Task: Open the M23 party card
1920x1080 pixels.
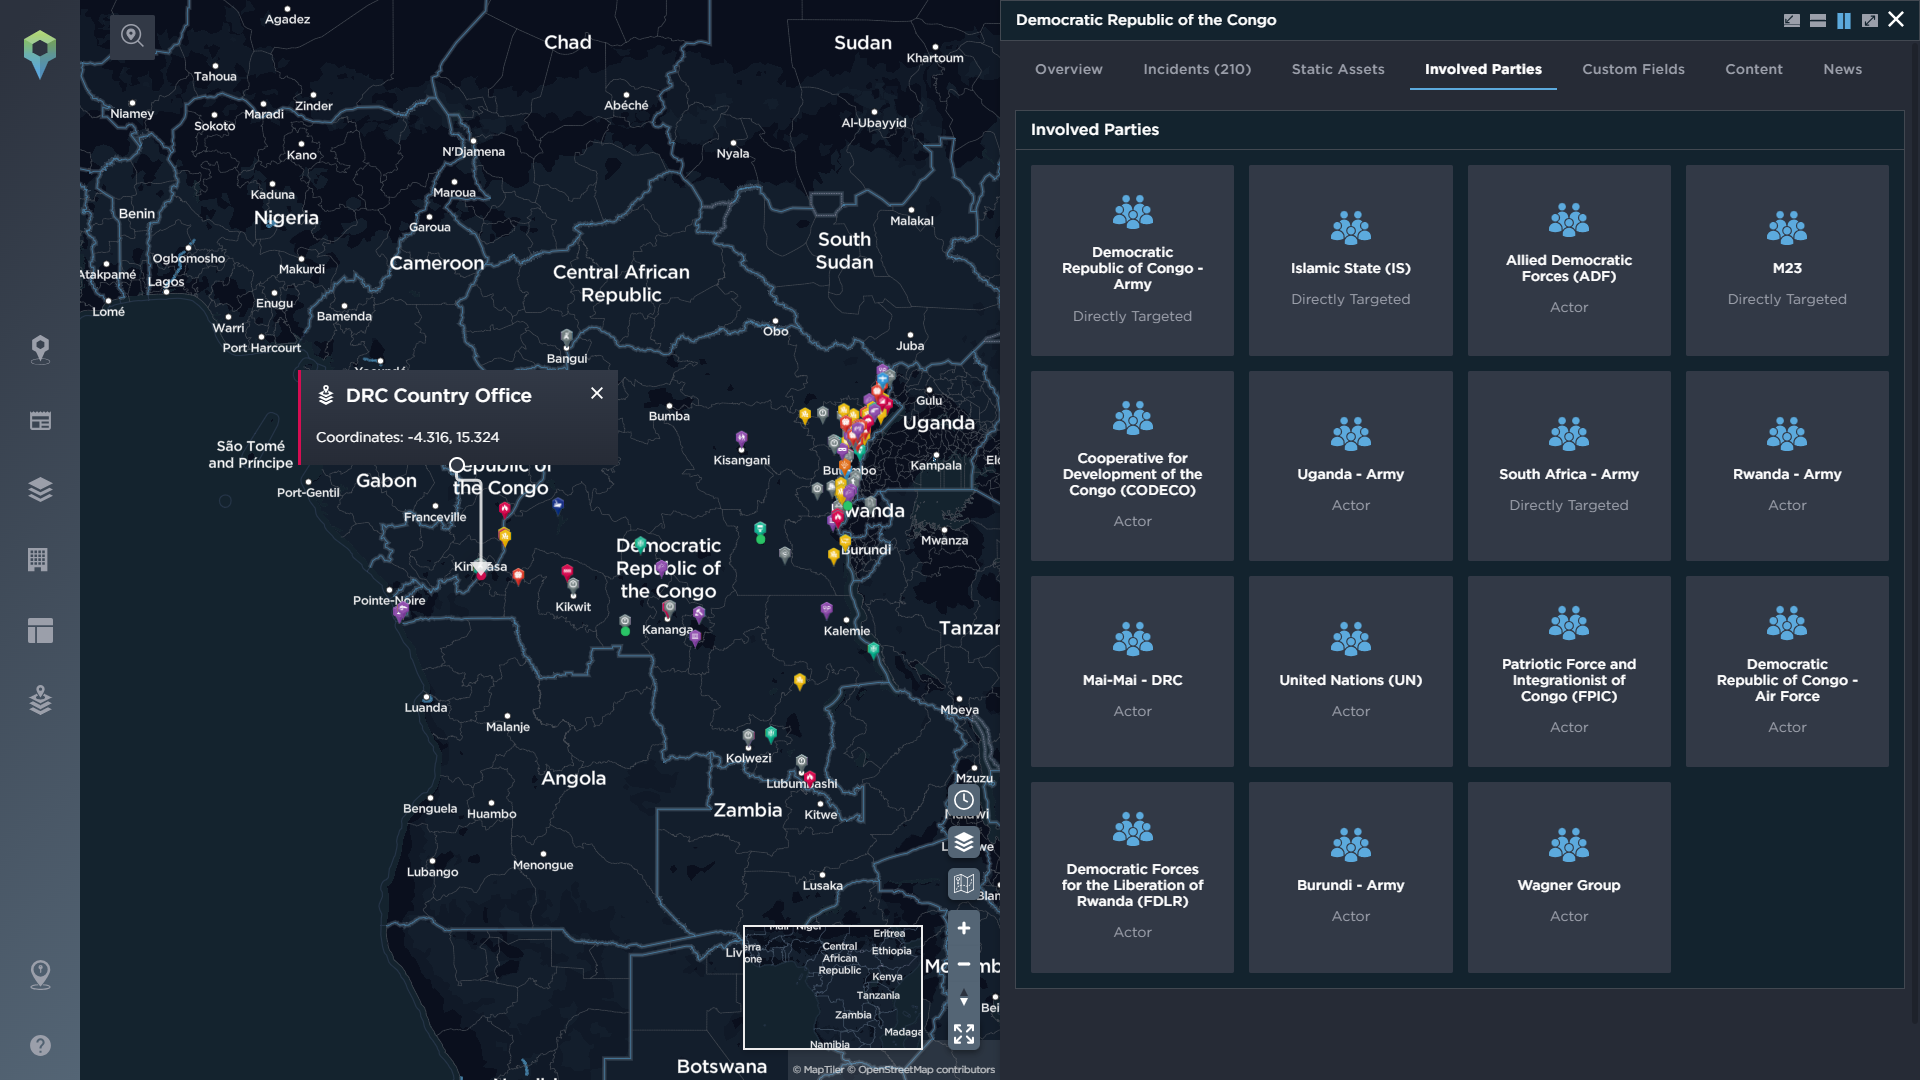Action: (1787, 260)
